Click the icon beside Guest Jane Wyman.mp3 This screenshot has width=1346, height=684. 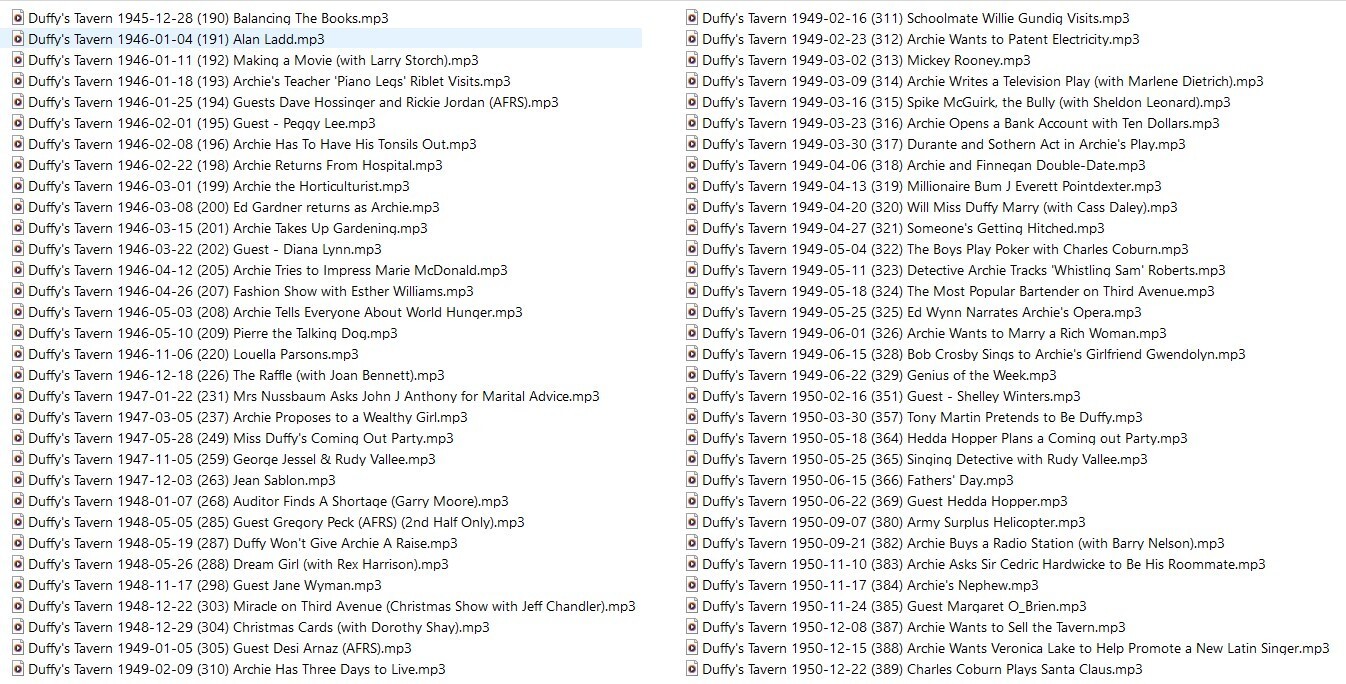[18, 585]
